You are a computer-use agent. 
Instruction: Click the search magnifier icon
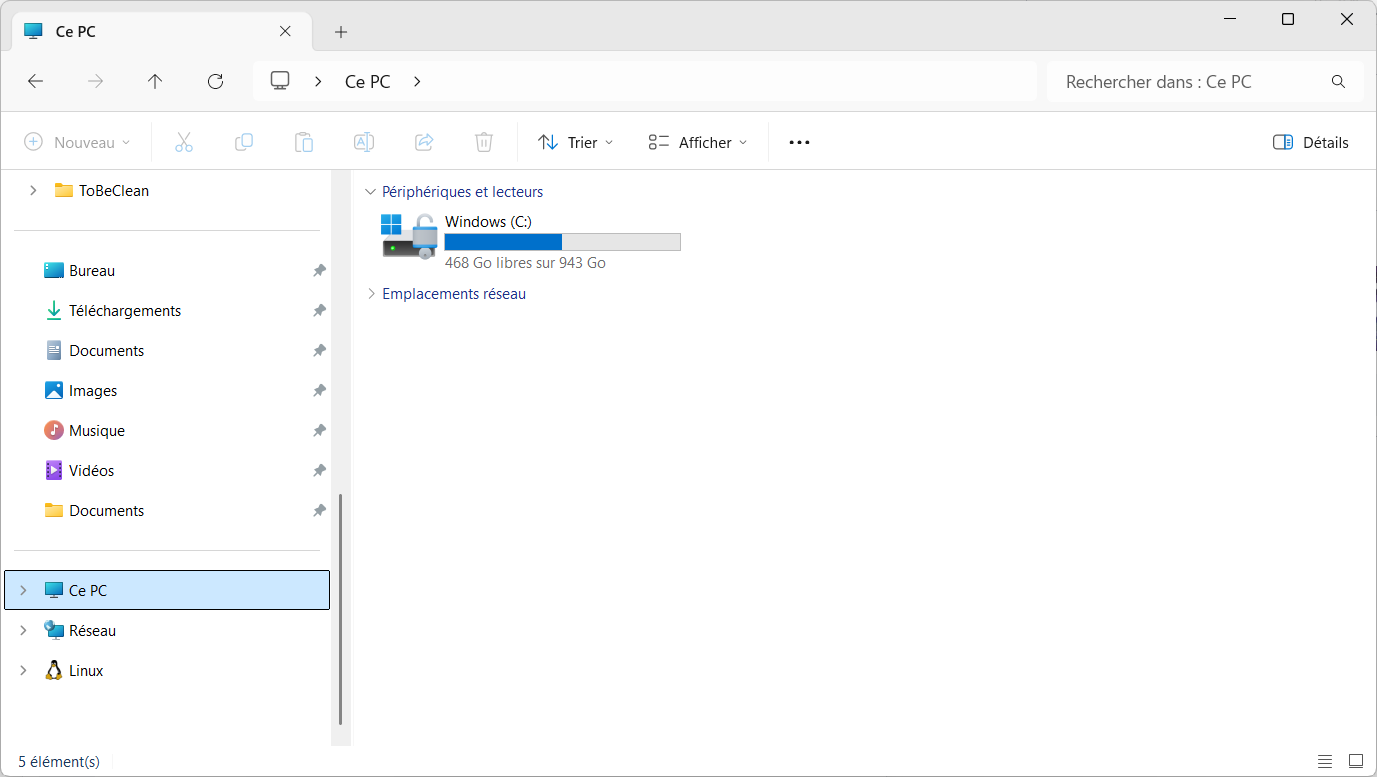[x=1339, y=82]
